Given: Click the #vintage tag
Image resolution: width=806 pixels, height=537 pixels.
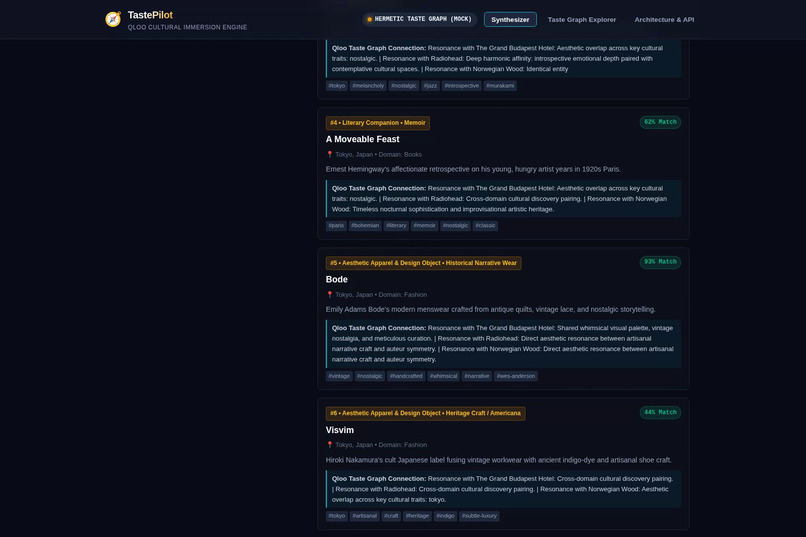Looking at the screenshot, I should point(339,376).
